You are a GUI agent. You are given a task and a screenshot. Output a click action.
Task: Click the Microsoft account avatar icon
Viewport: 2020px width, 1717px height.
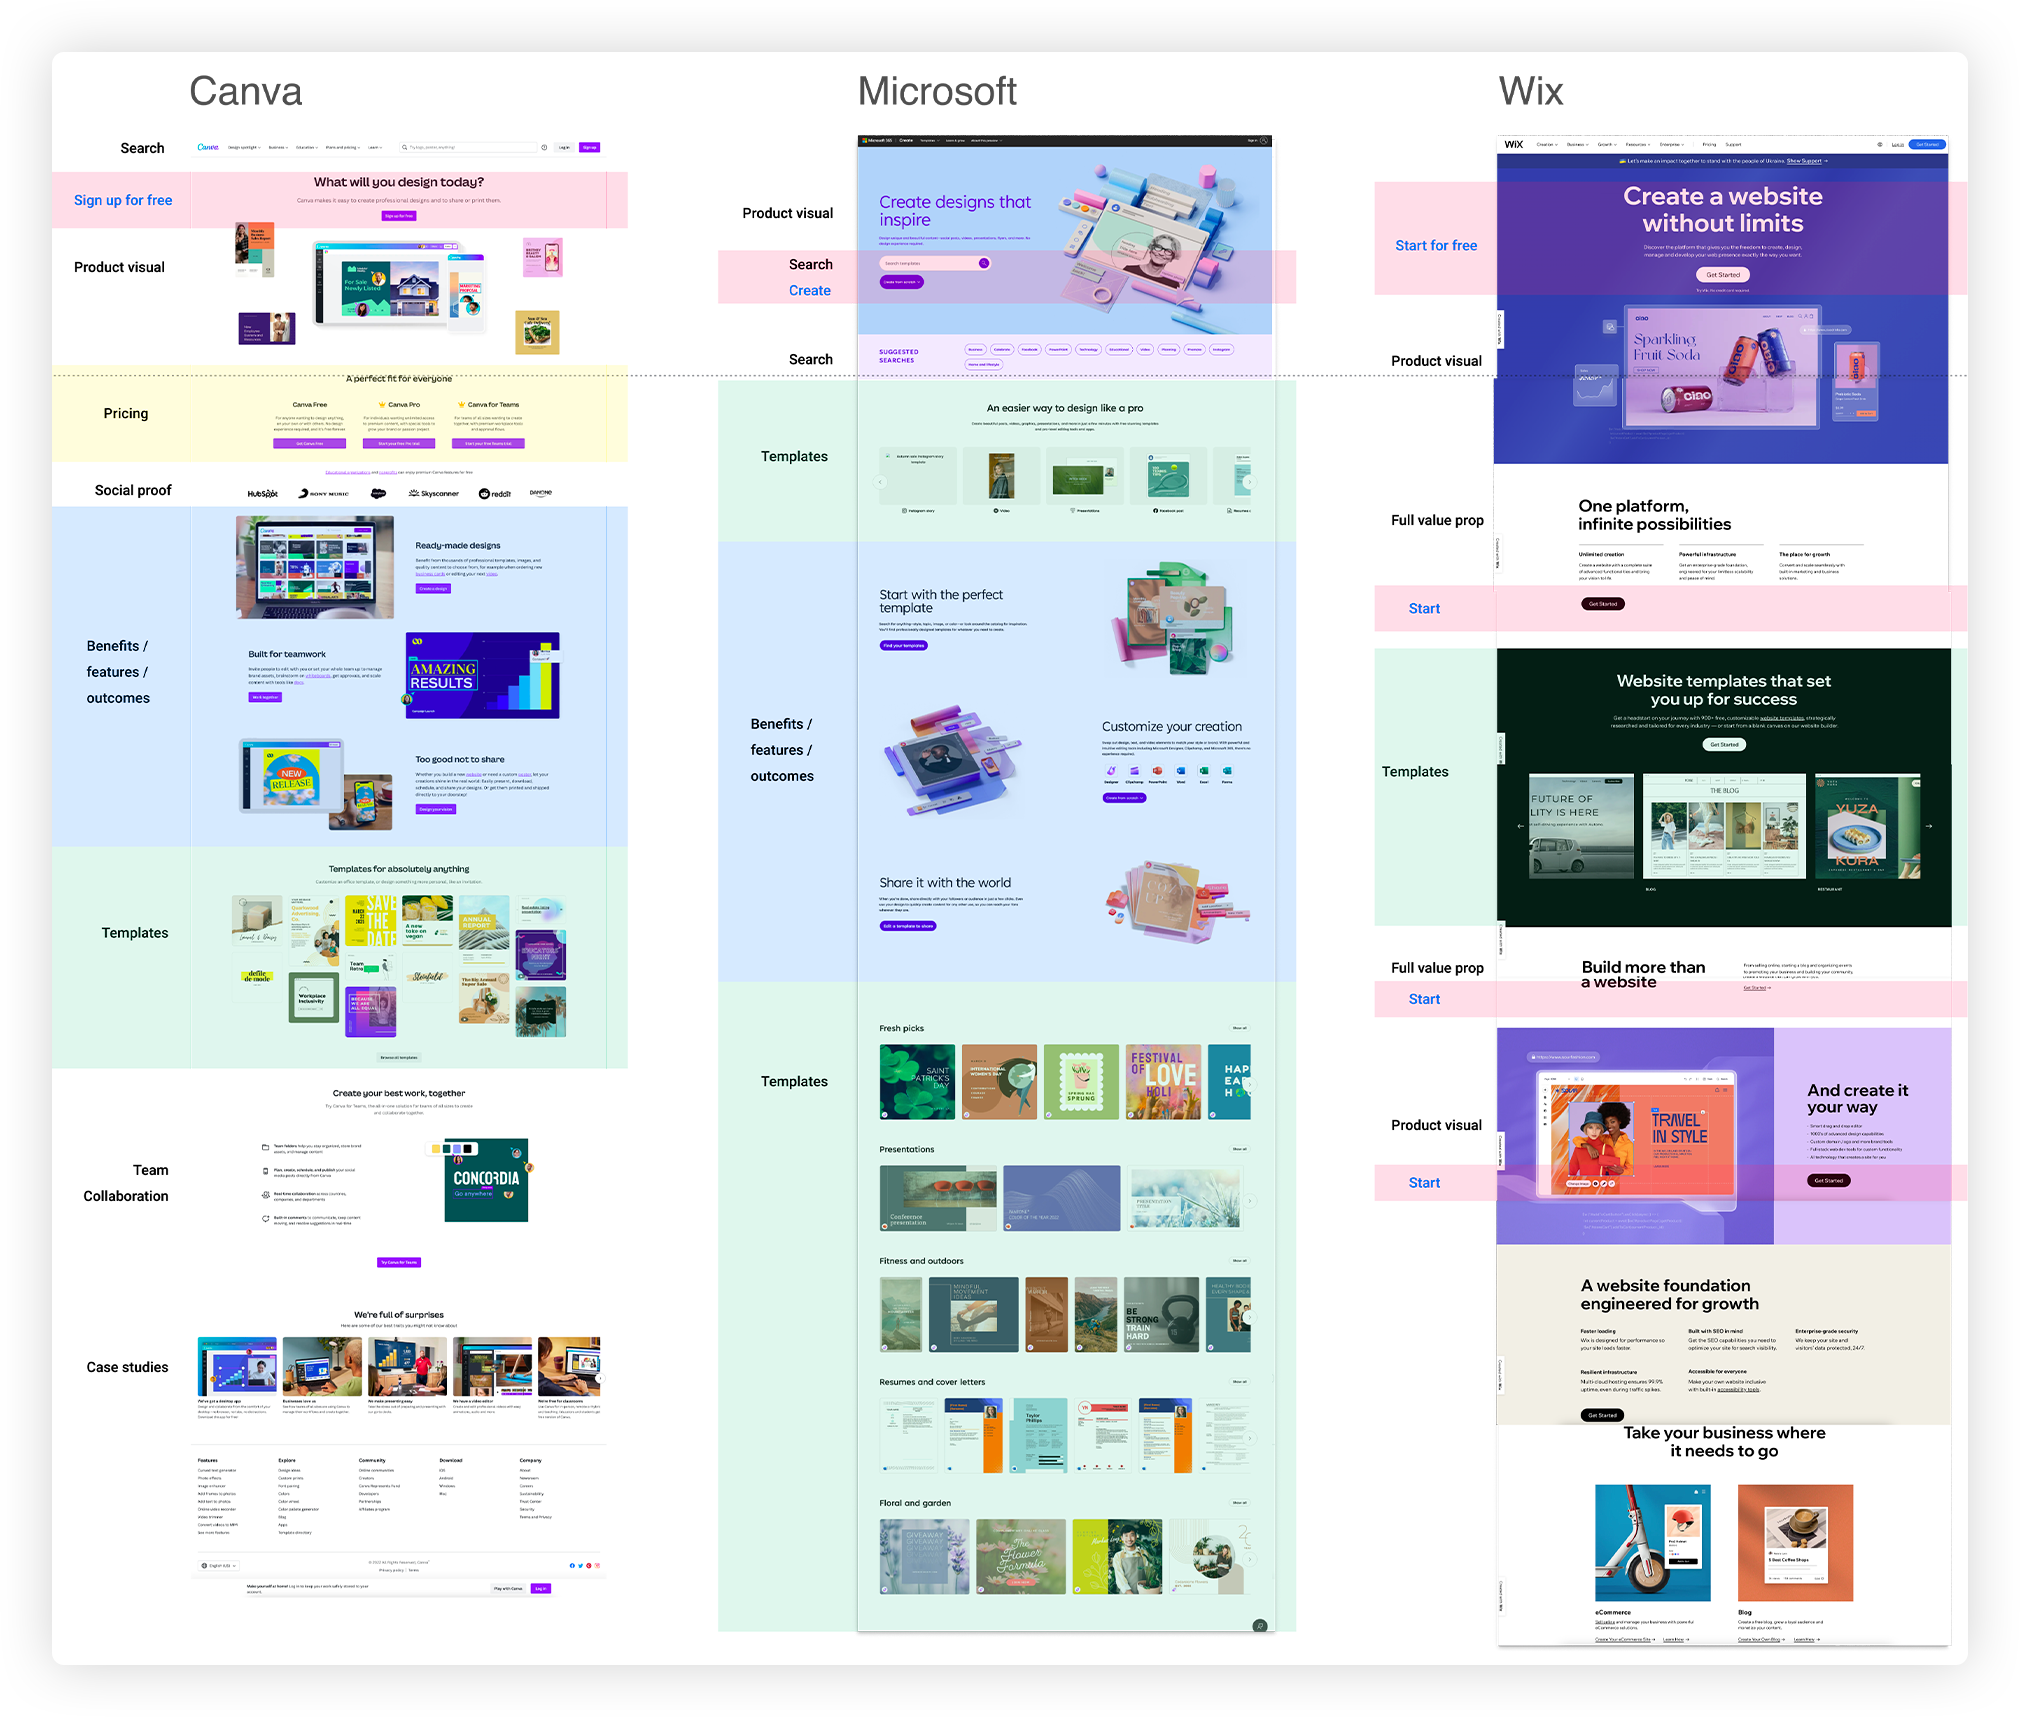[1264, 140]
